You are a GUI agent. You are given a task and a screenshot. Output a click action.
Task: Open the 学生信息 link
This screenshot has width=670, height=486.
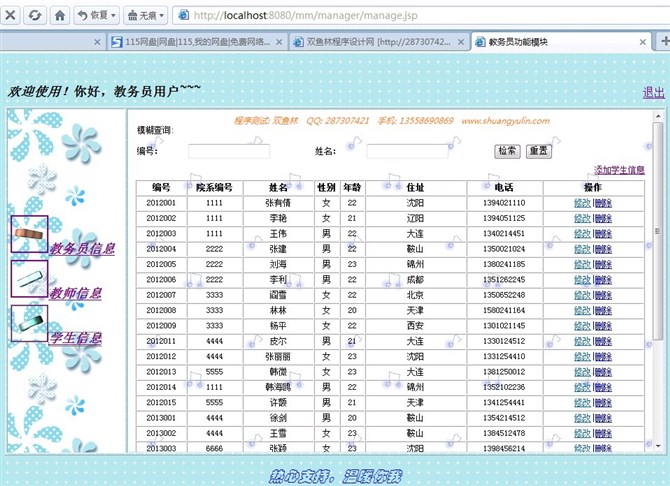[x=76, y=338]
